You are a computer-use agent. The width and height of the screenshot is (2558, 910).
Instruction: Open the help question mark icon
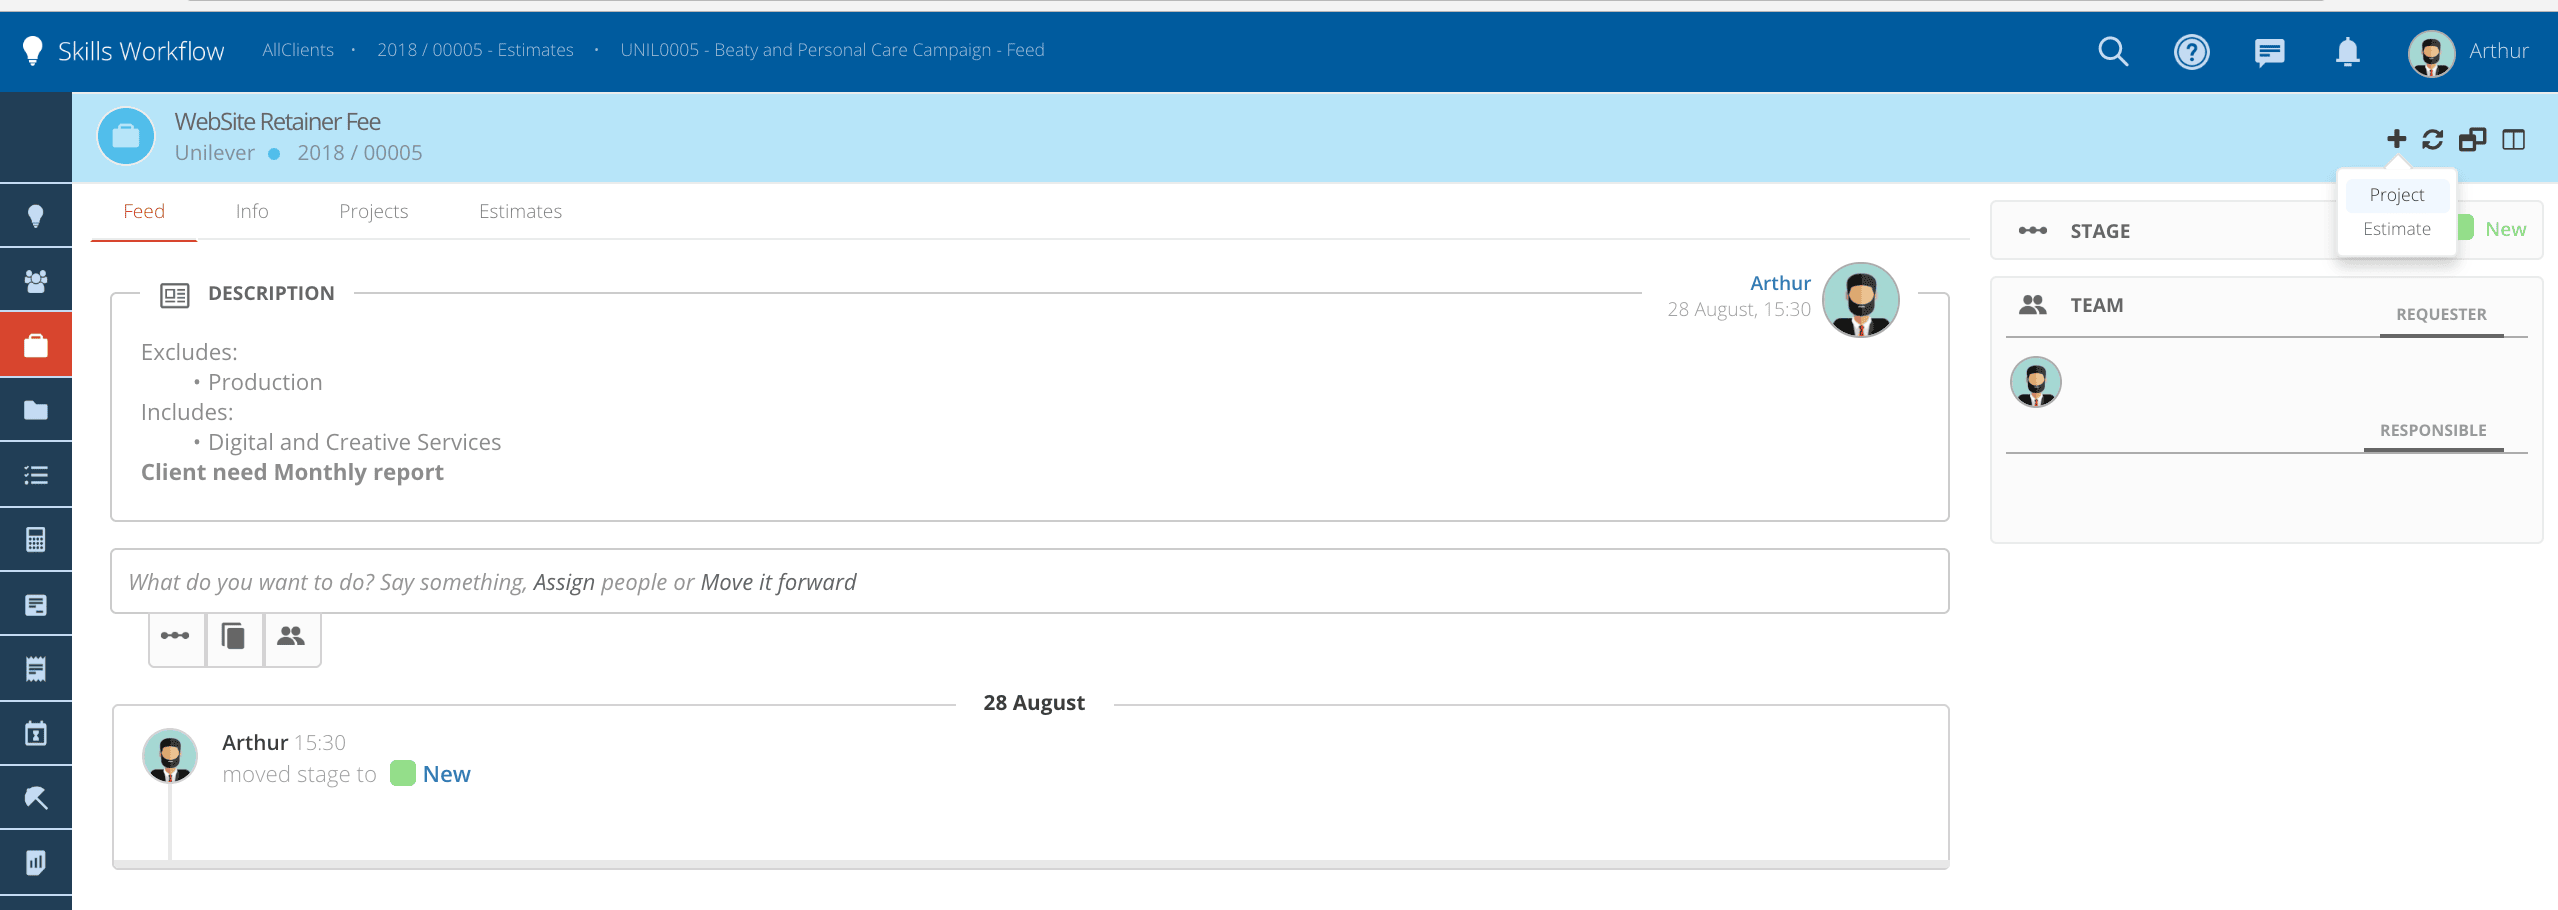2191,51
